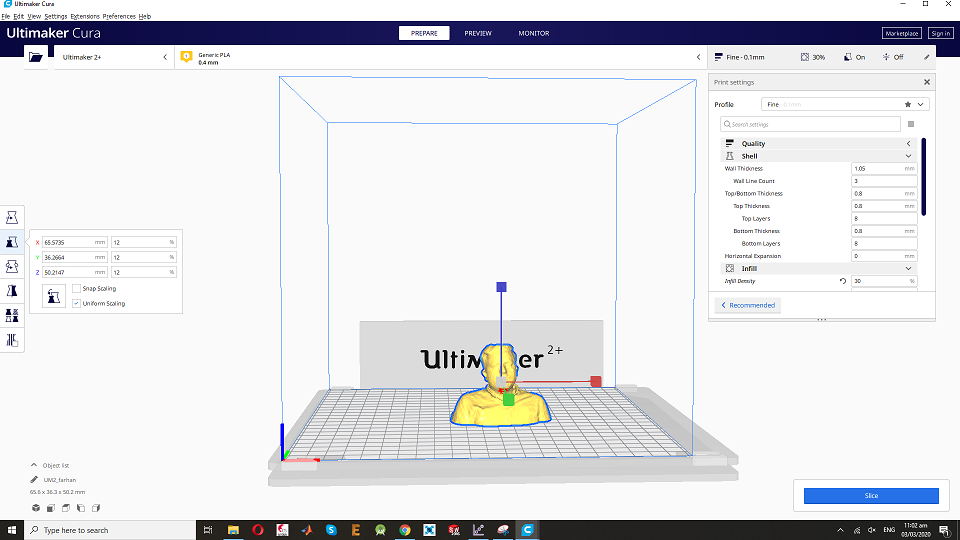960x540 pixels.
Task: Open file with the folder icon
Action: pyautogui.click(x=36, y=57)
